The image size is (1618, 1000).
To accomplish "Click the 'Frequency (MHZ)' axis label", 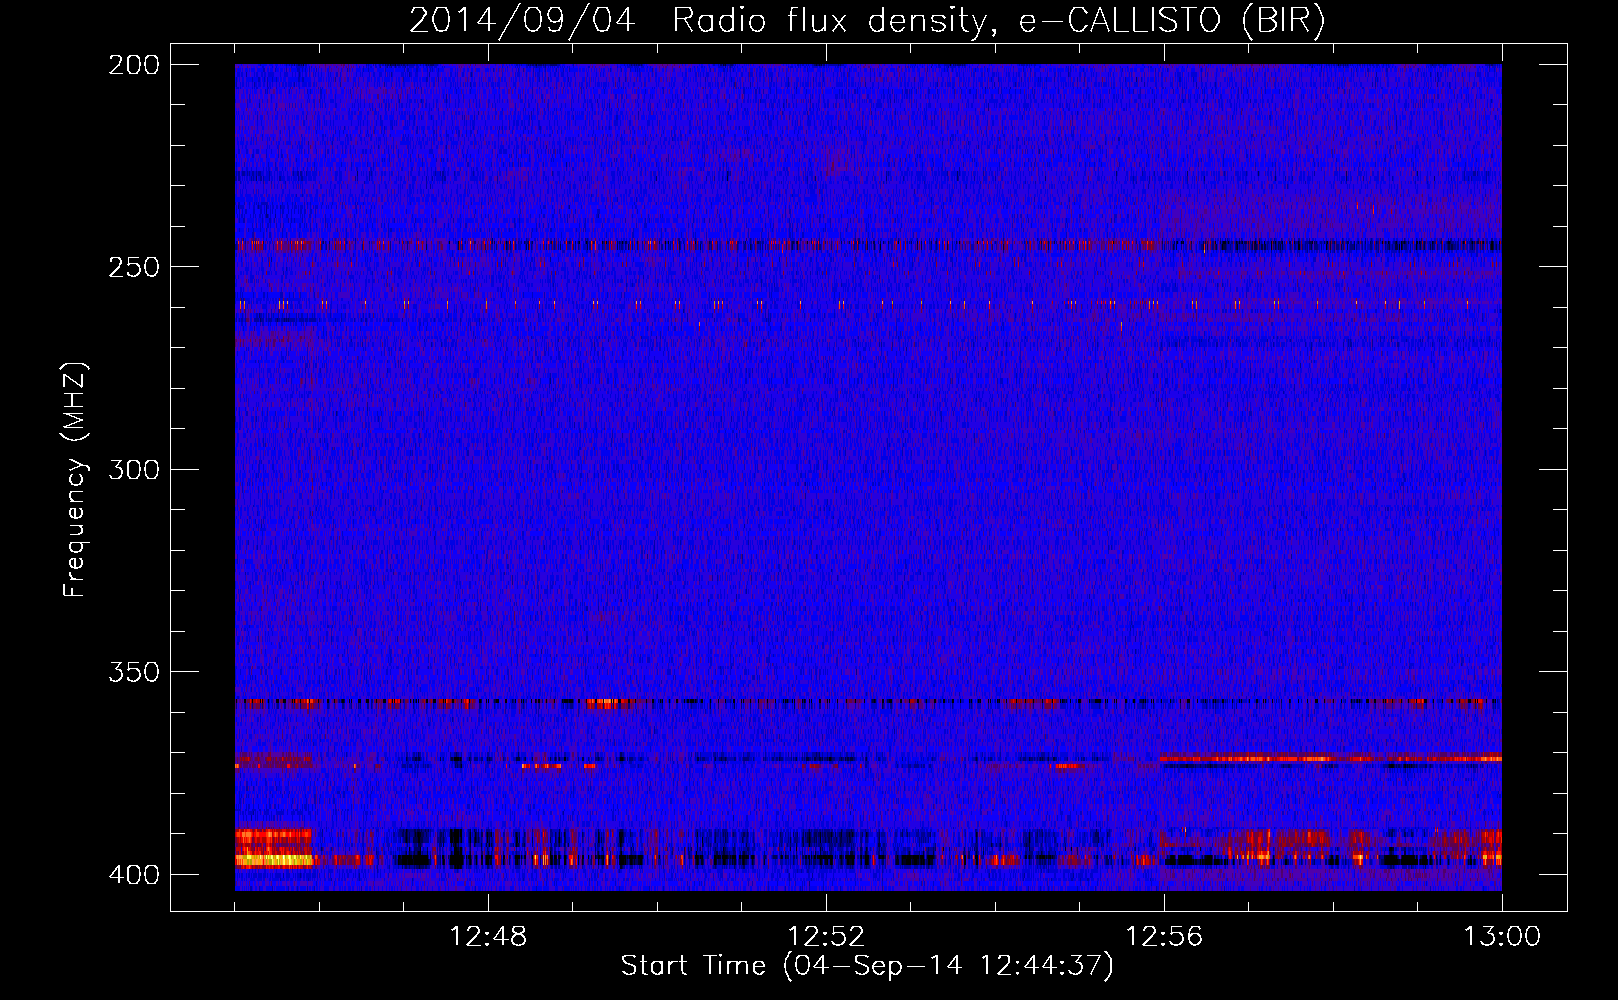I will tap(75, 480).
